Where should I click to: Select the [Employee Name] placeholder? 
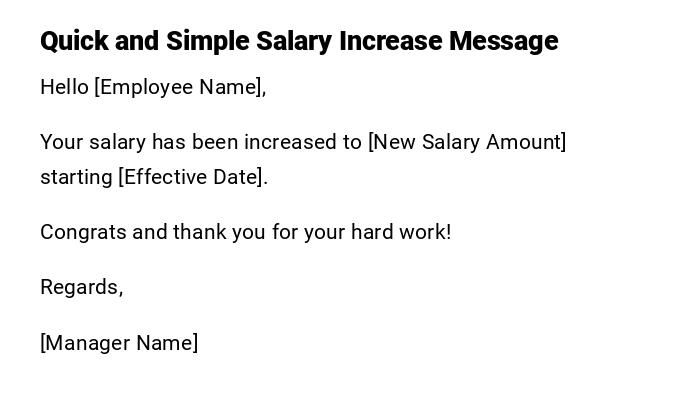click(180, 87)
